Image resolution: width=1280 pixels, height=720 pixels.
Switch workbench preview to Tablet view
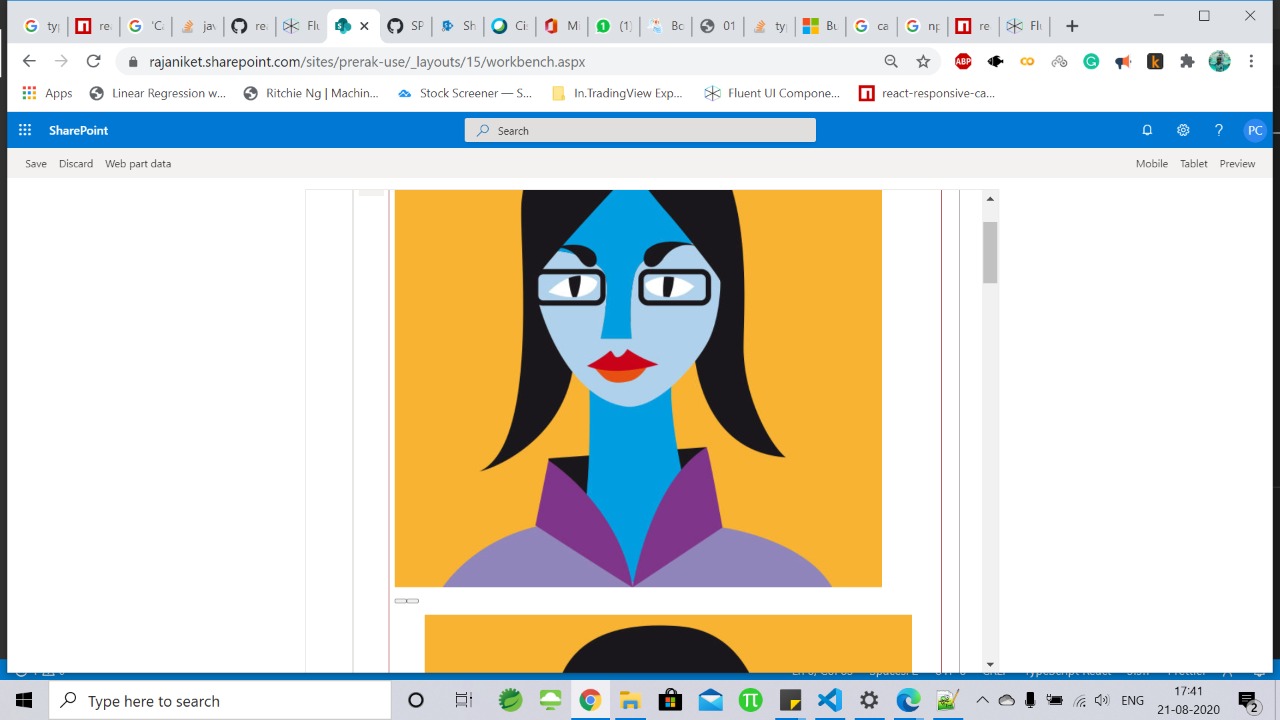pos(1193,163)
